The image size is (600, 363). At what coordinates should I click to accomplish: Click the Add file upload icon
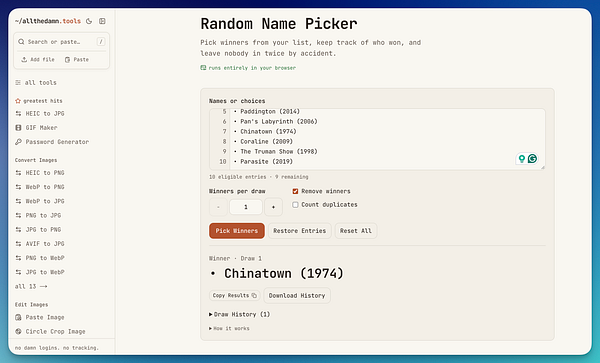[24, 60]
